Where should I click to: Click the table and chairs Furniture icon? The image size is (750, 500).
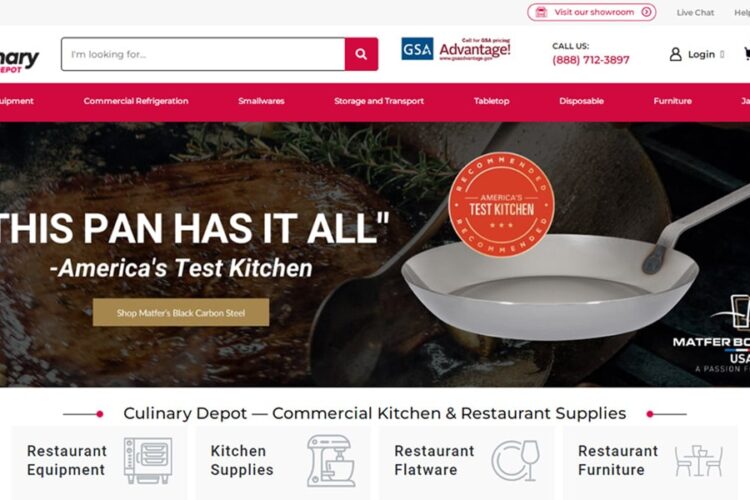tap(699, 461)
